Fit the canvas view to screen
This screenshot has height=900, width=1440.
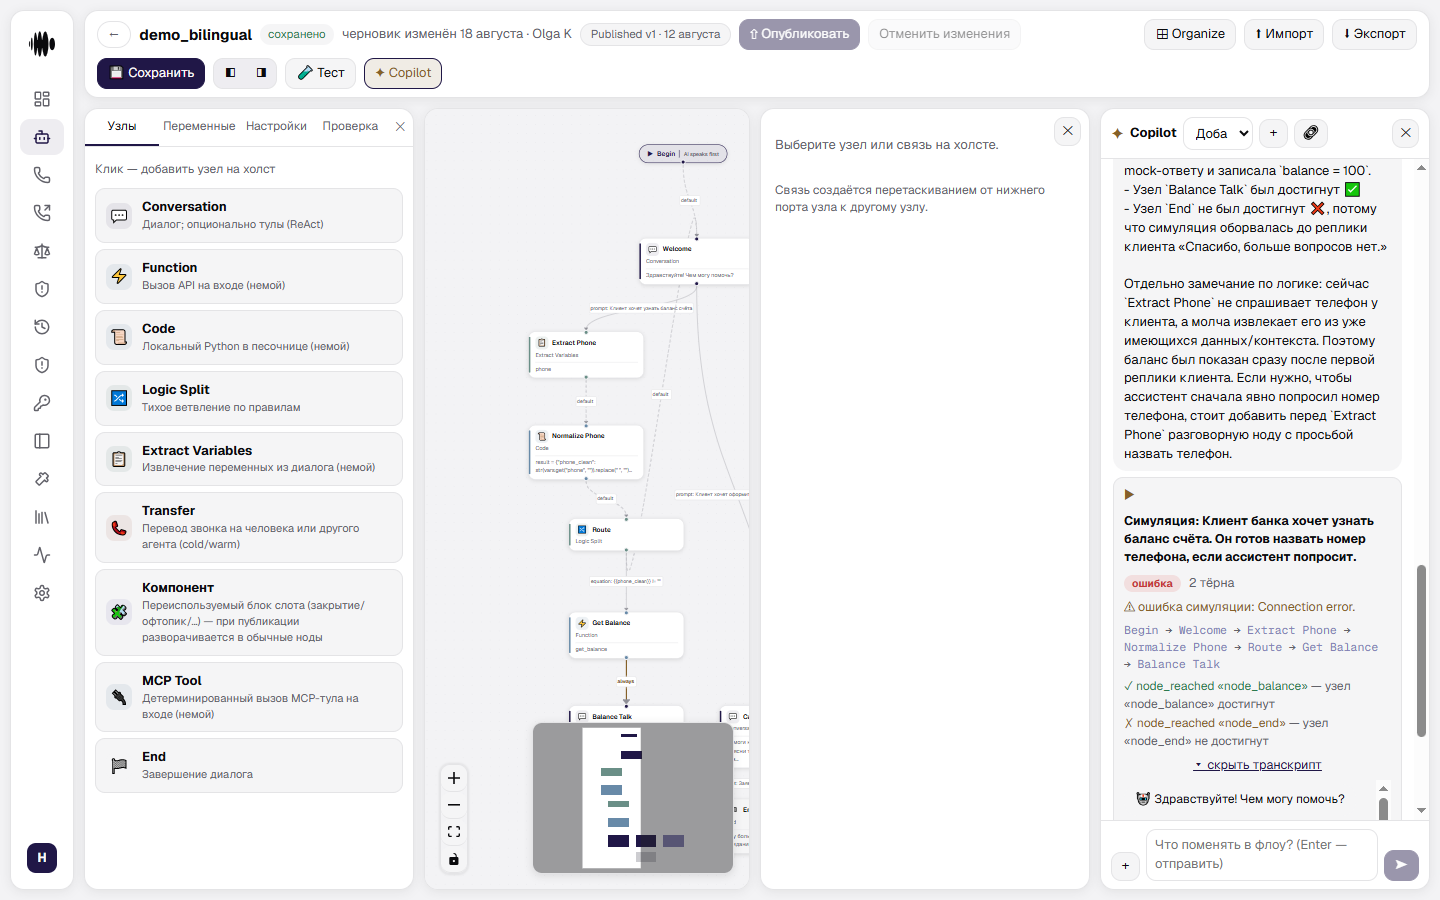point(454,832)
